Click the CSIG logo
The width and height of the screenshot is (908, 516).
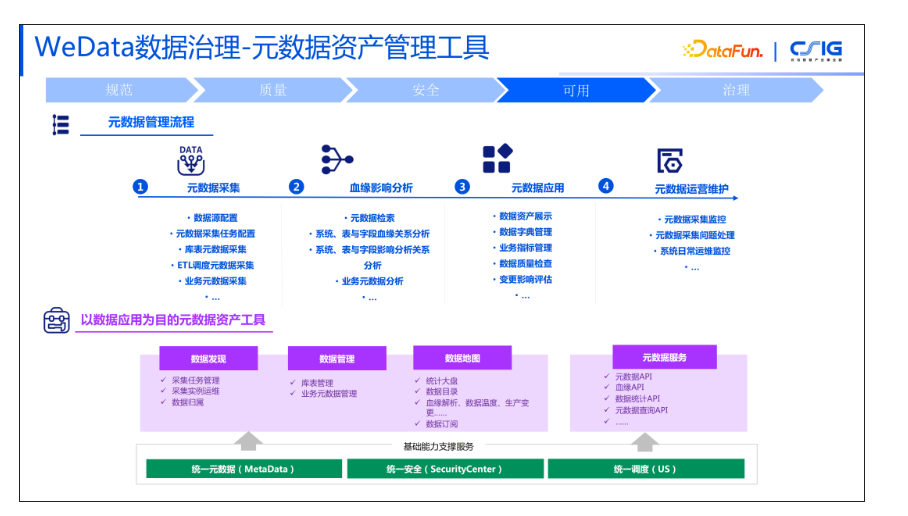[816, 50]
